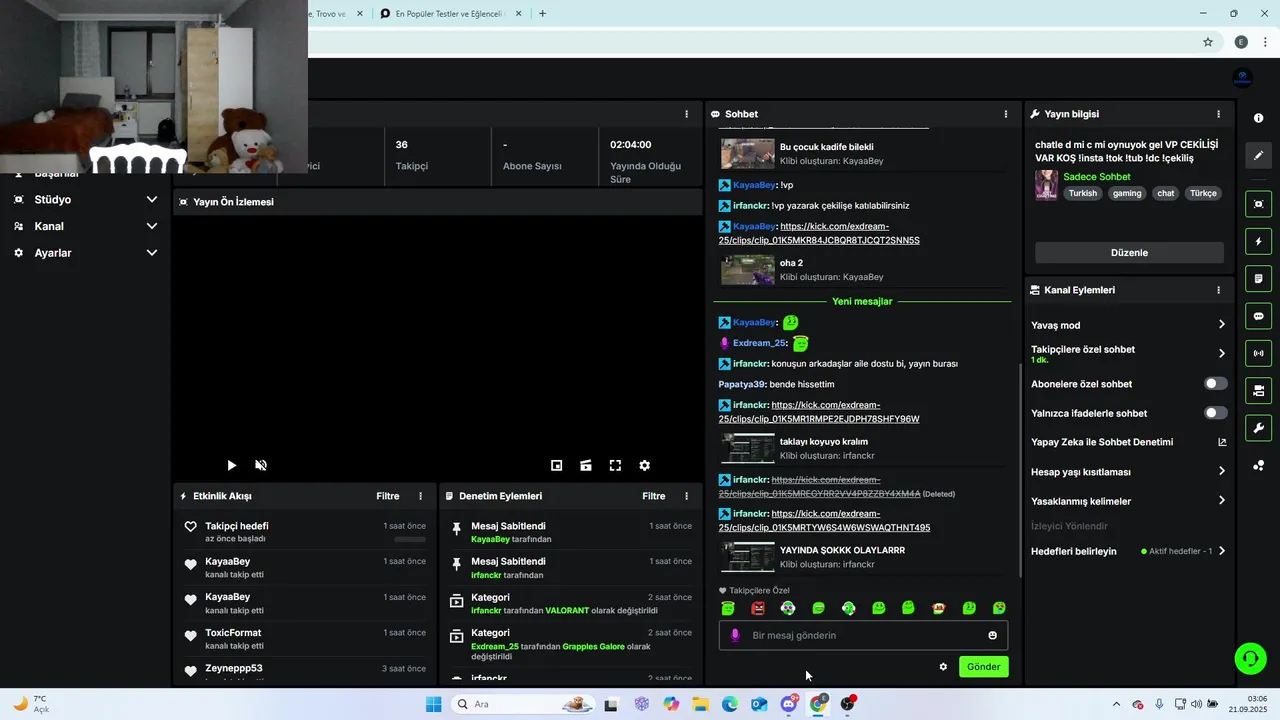The height and width of the screenshot is (720, 1280).
Task: Open the green support headset button
Action: (1250, 658)
